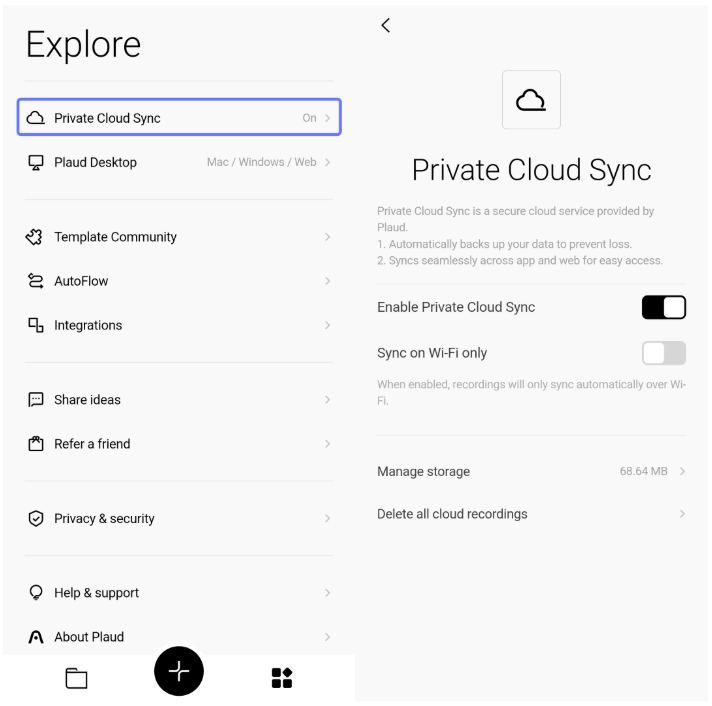Click the lightbulb icon for Help & support
The image size is (712, 706).
36,592
